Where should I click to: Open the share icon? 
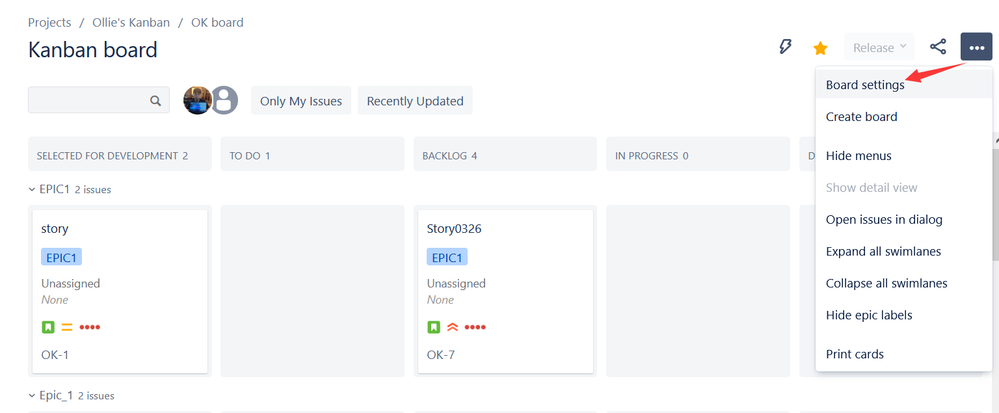click(938, 47)
